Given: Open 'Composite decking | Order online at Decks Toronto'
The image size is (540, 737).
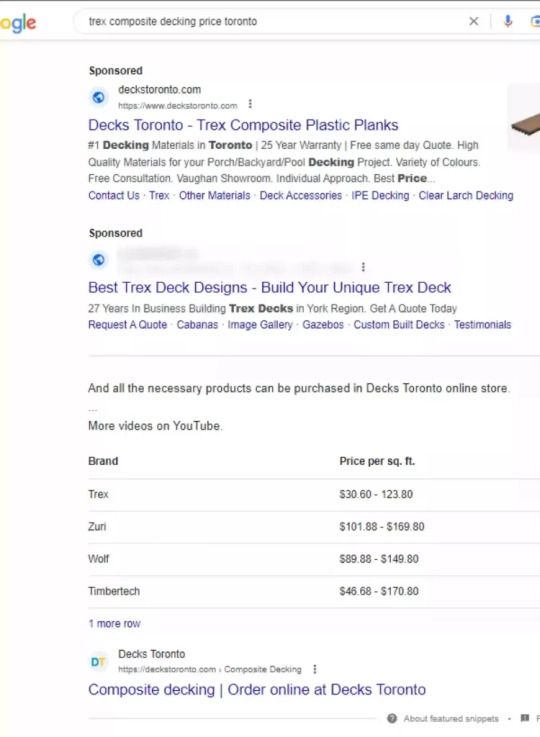Looking at the screenshot, I should pos(257,690).
